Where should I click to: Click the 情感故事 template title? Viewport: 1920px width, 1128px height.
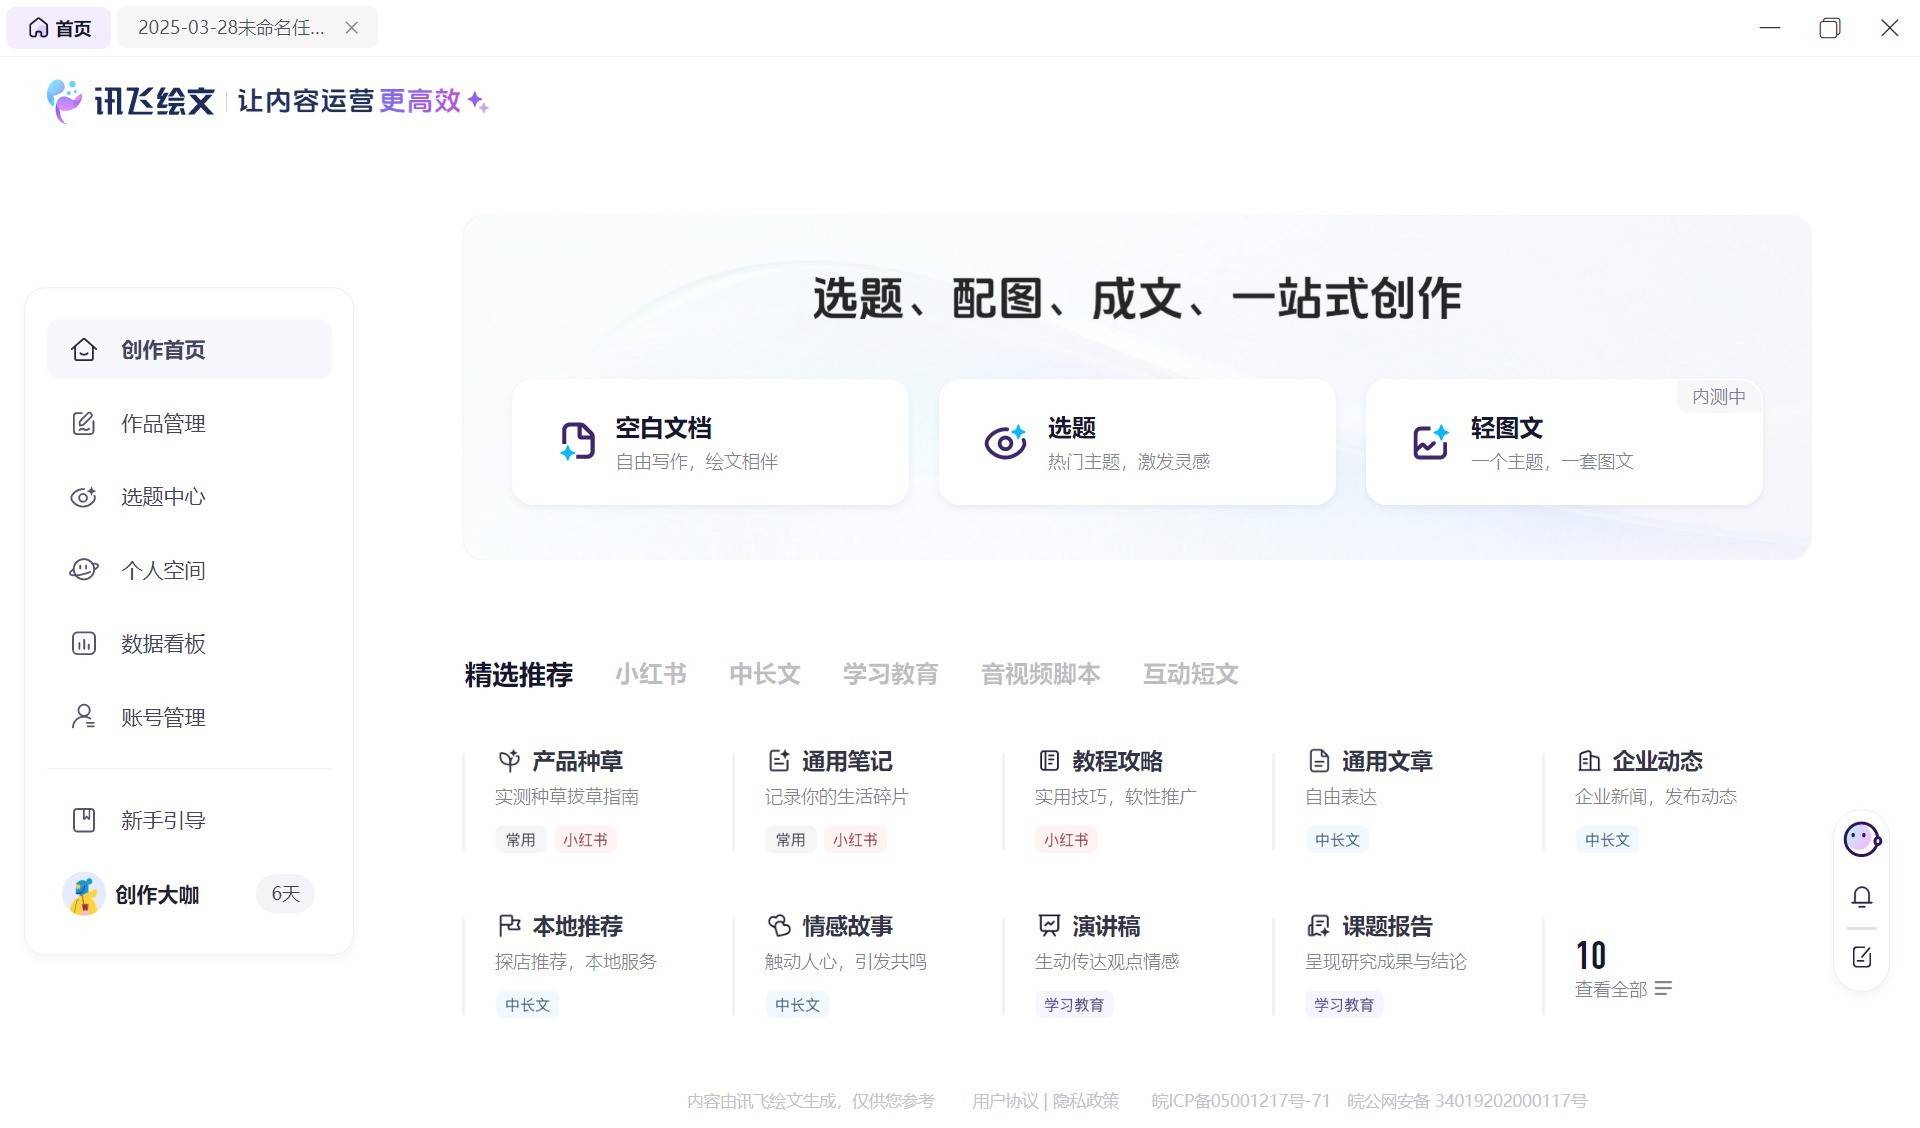pyautogui.click(x=847, y=926)
